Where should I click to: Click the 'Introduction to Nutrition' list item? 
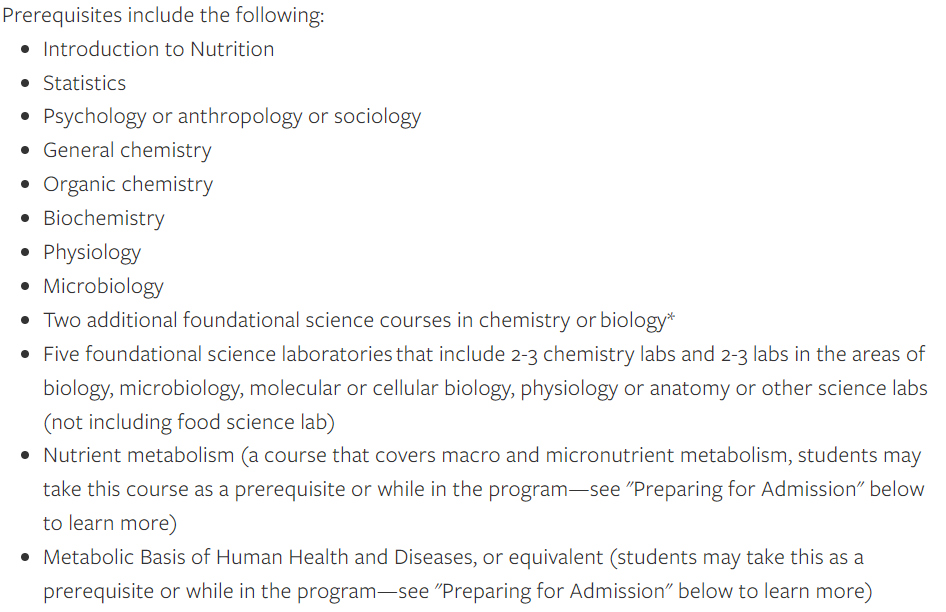158,49
